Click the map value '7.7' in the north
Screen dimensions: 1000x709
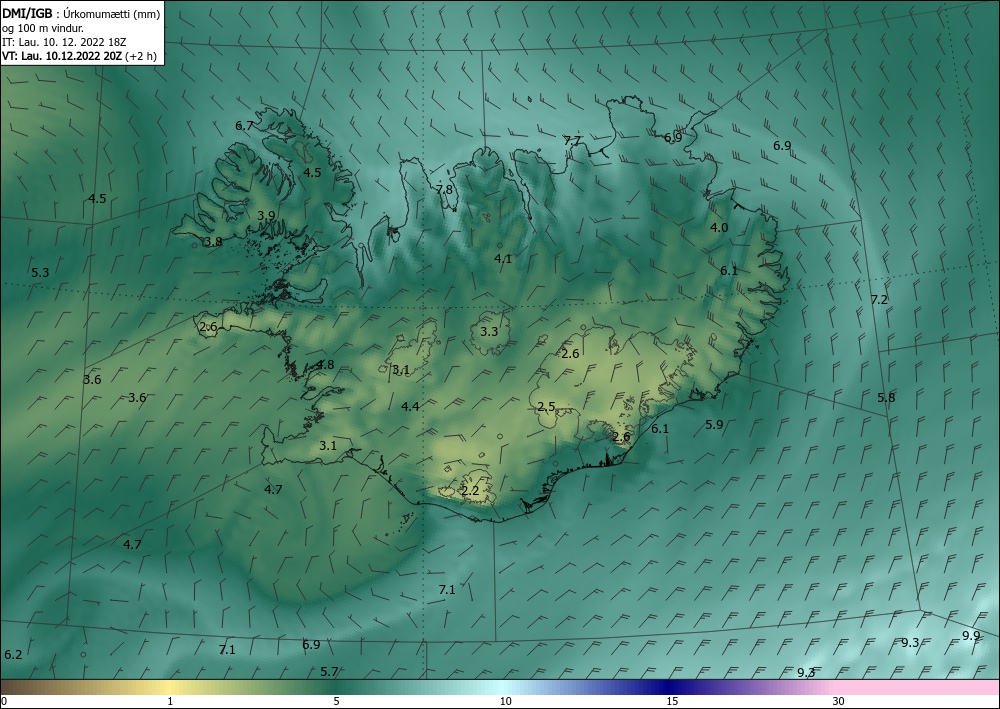click(572, 140)
